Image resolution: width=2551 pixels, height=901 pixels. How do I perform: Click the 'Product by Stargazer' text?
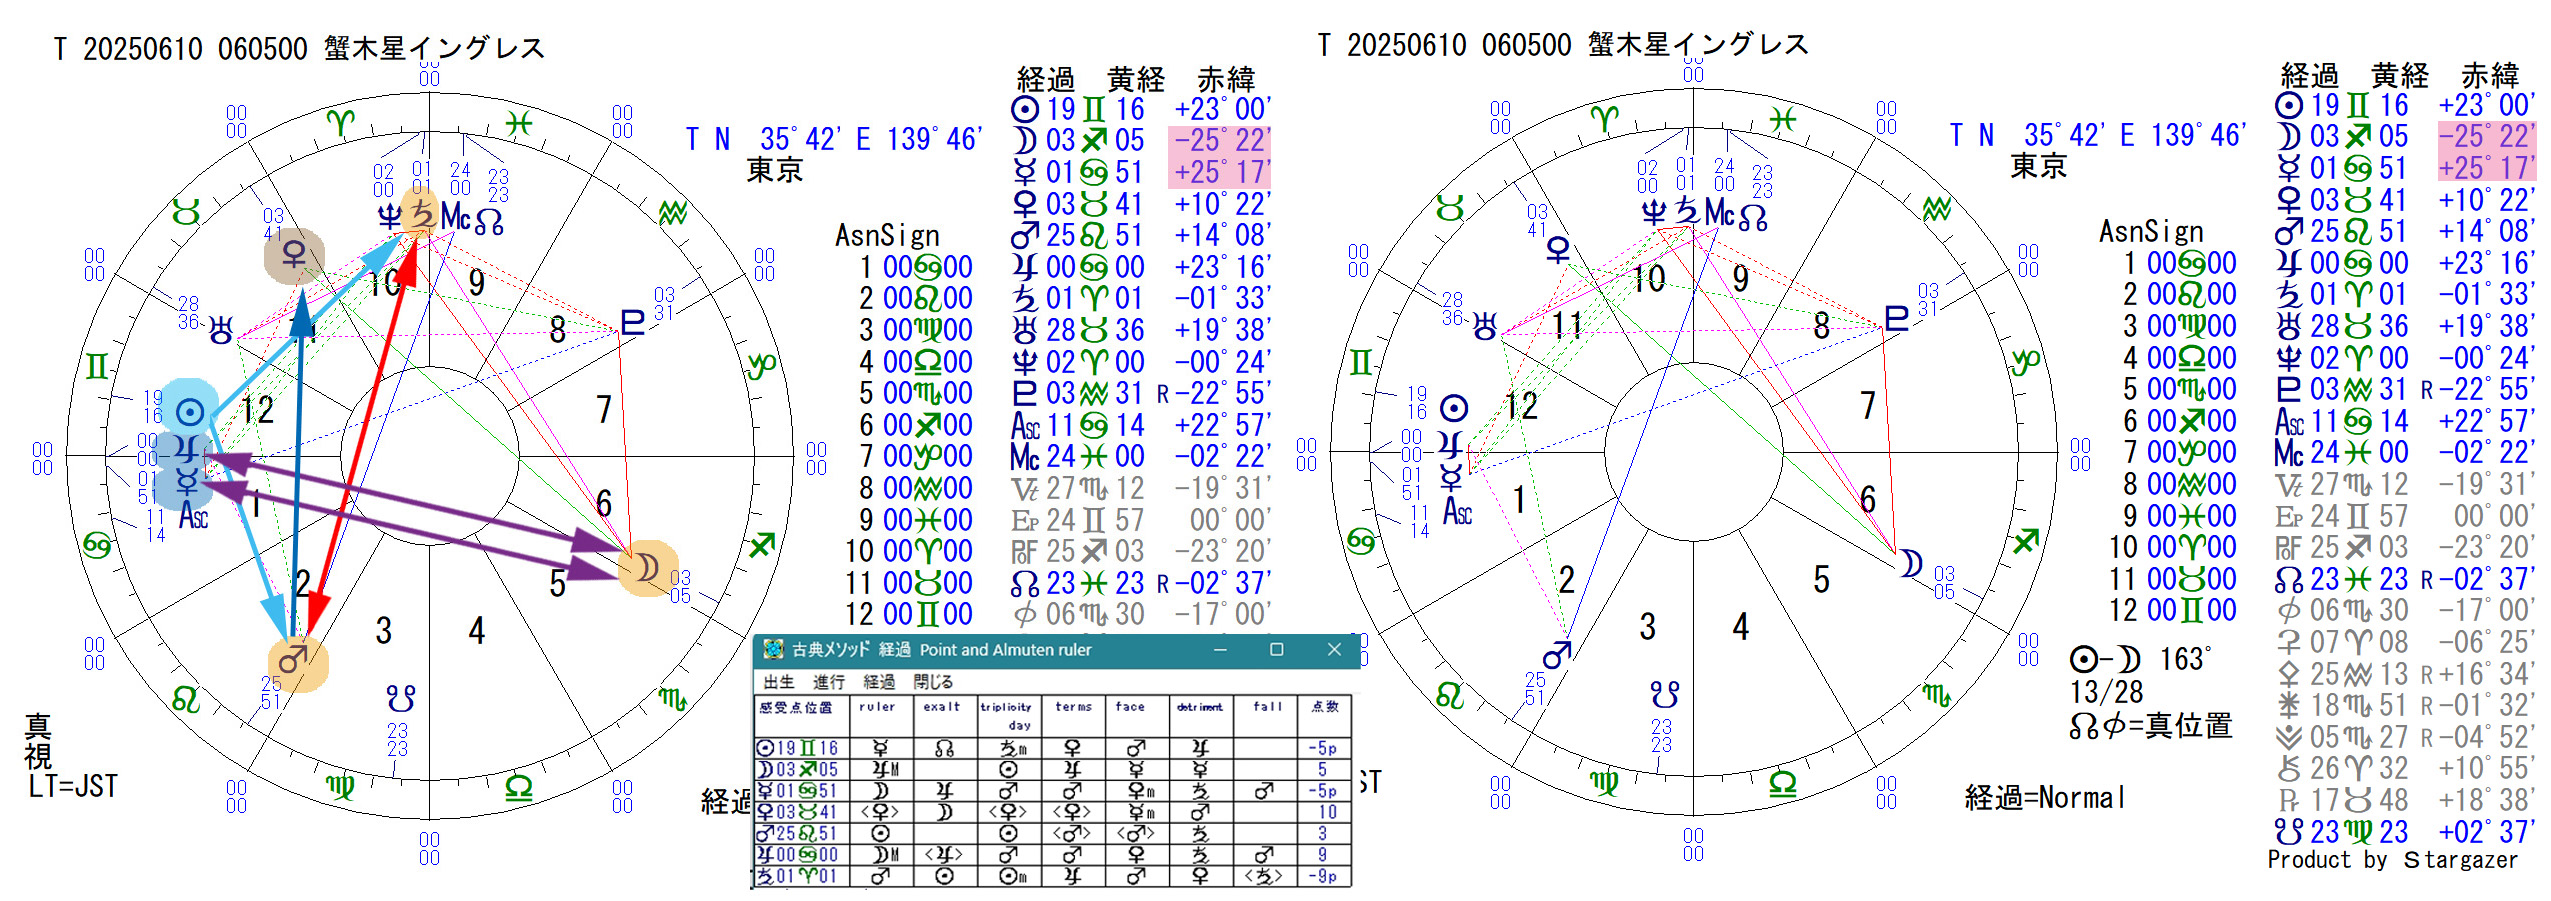[2392, 860]
